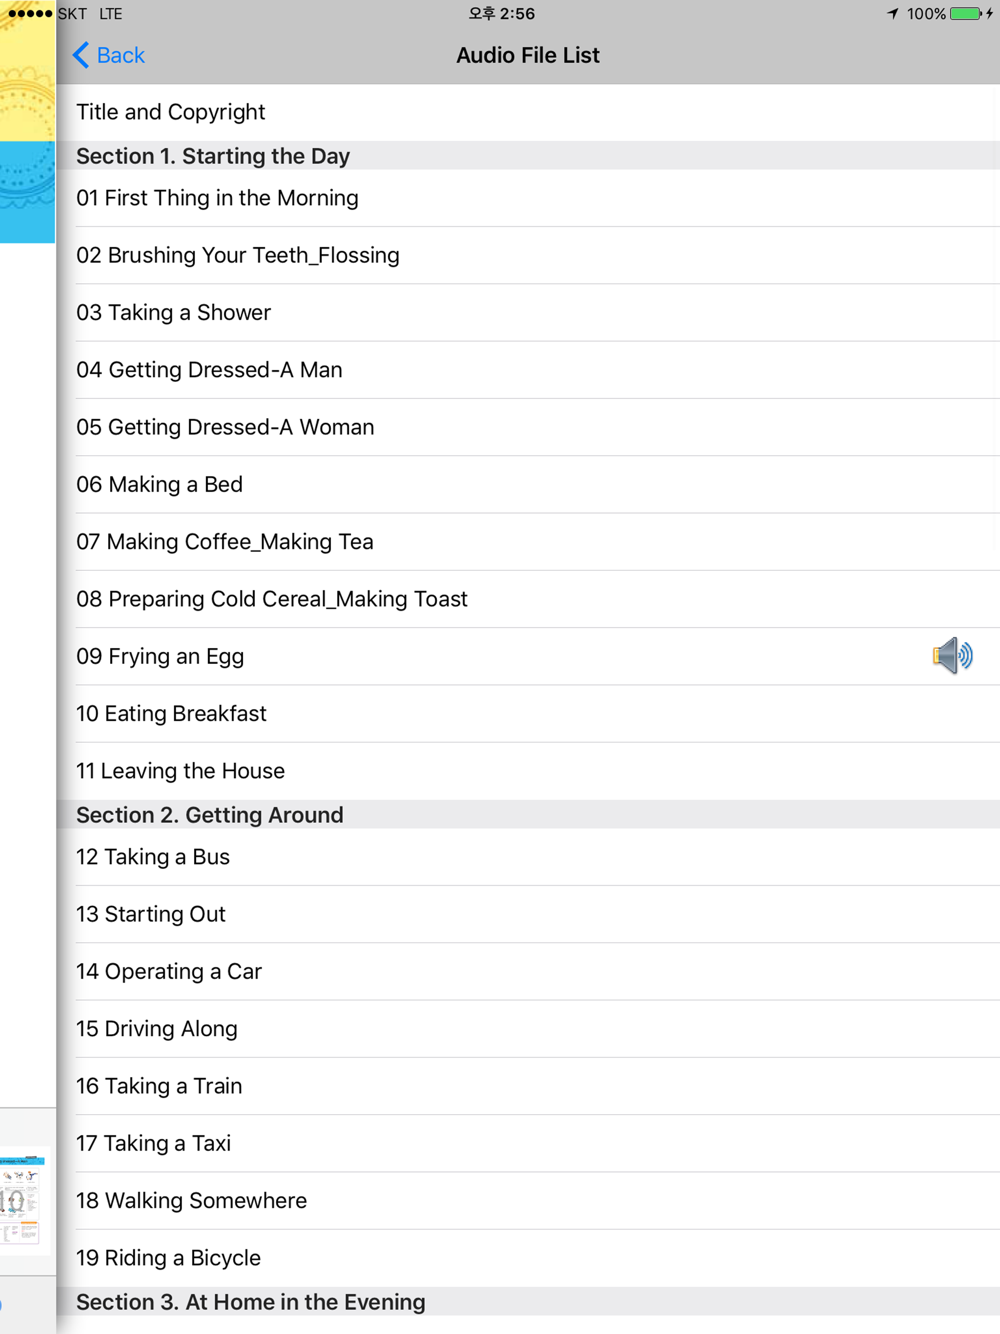Viewport: 1000px width, 1334px height.
Task: Open Title and Copyright audio file
Action: click(528, 112)
